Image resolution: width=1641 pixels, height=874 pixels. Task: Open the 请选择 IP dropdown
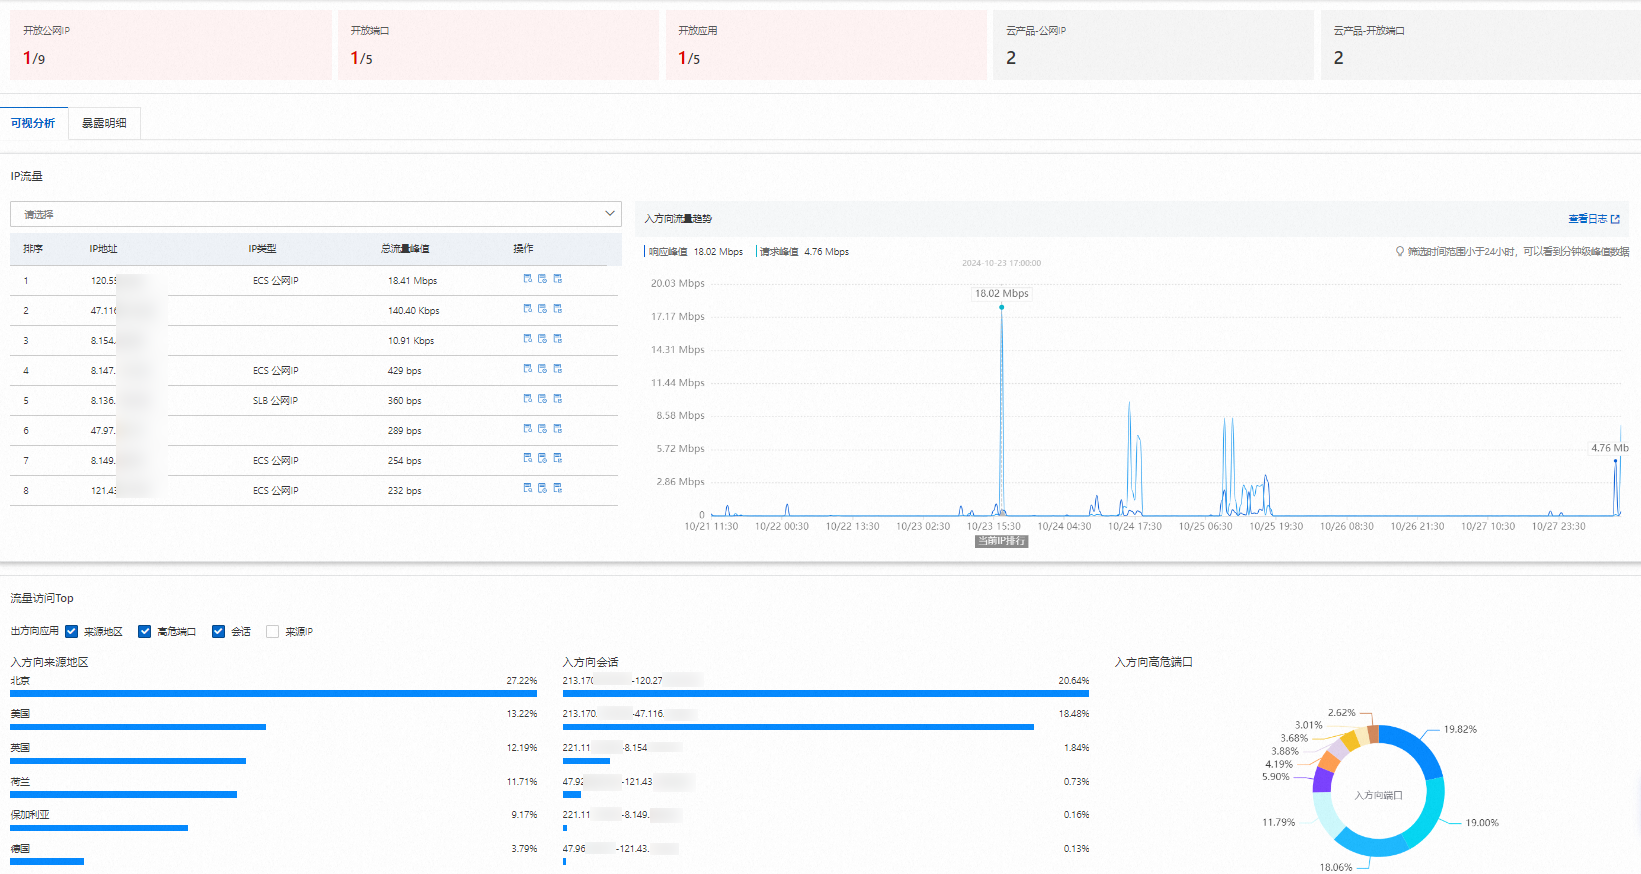pyautogui.click(x=316, y=214)
